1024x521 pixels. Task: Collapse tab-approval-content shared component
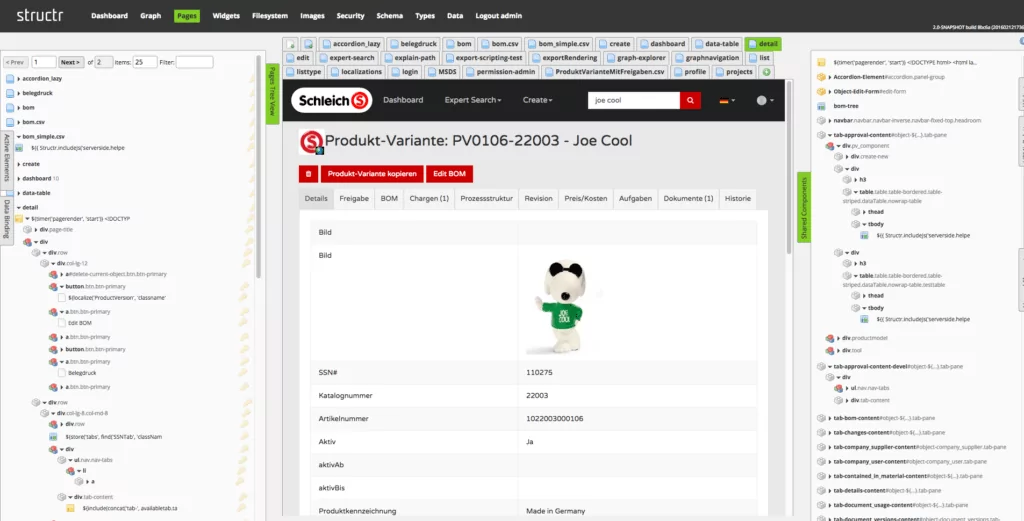tap(829, 135)
